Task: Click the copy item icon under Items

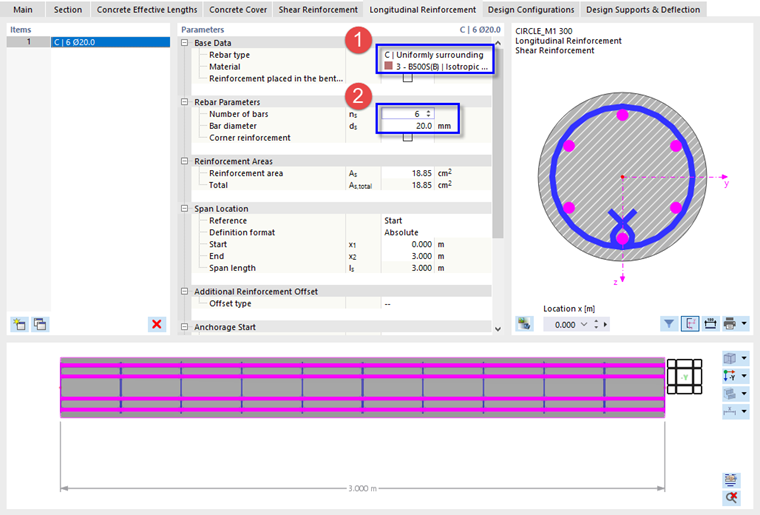Action: (40, 324)
